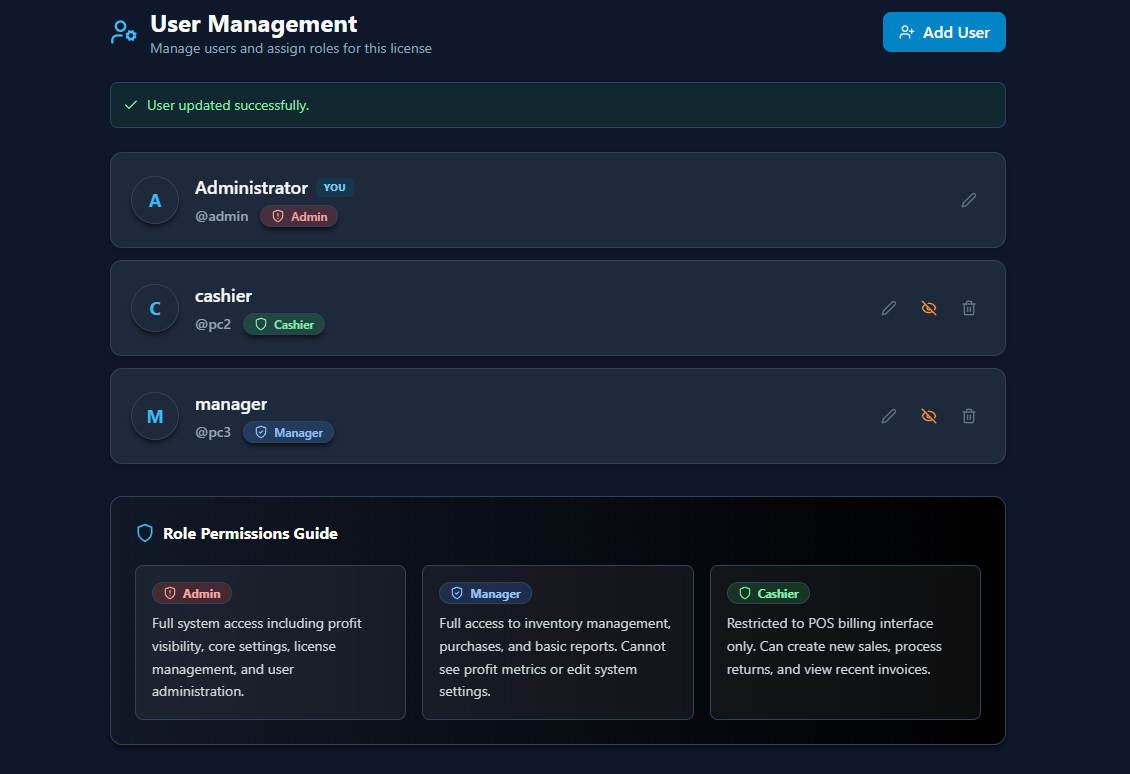Edit the Administrator user with pencil icon

point(969,200)
